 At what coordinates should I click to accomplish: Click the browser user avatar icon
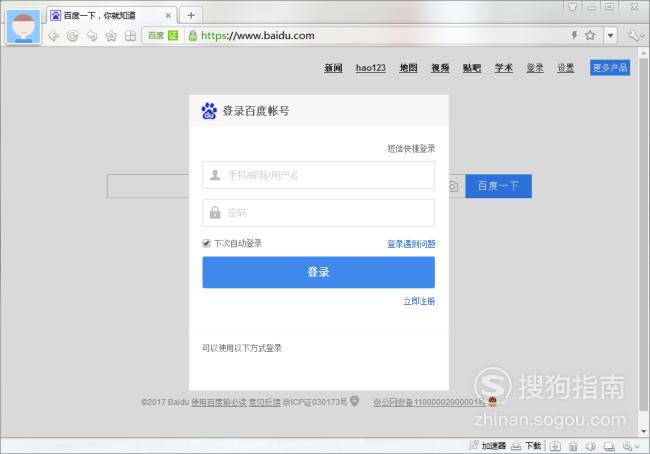[24, 27]
